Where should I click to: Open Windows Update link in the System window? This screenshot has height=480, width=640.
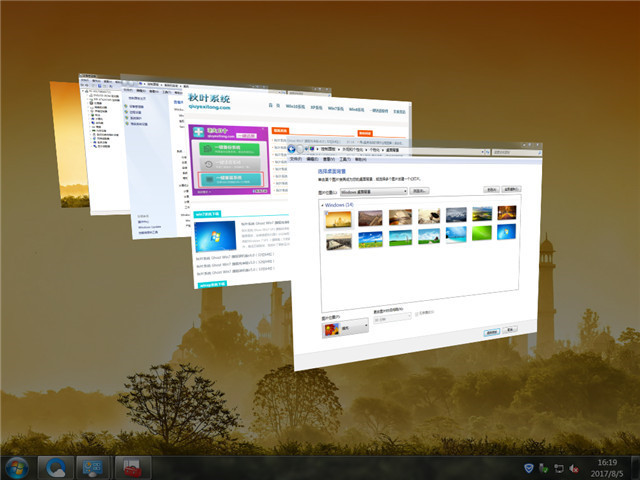point(149,227)
